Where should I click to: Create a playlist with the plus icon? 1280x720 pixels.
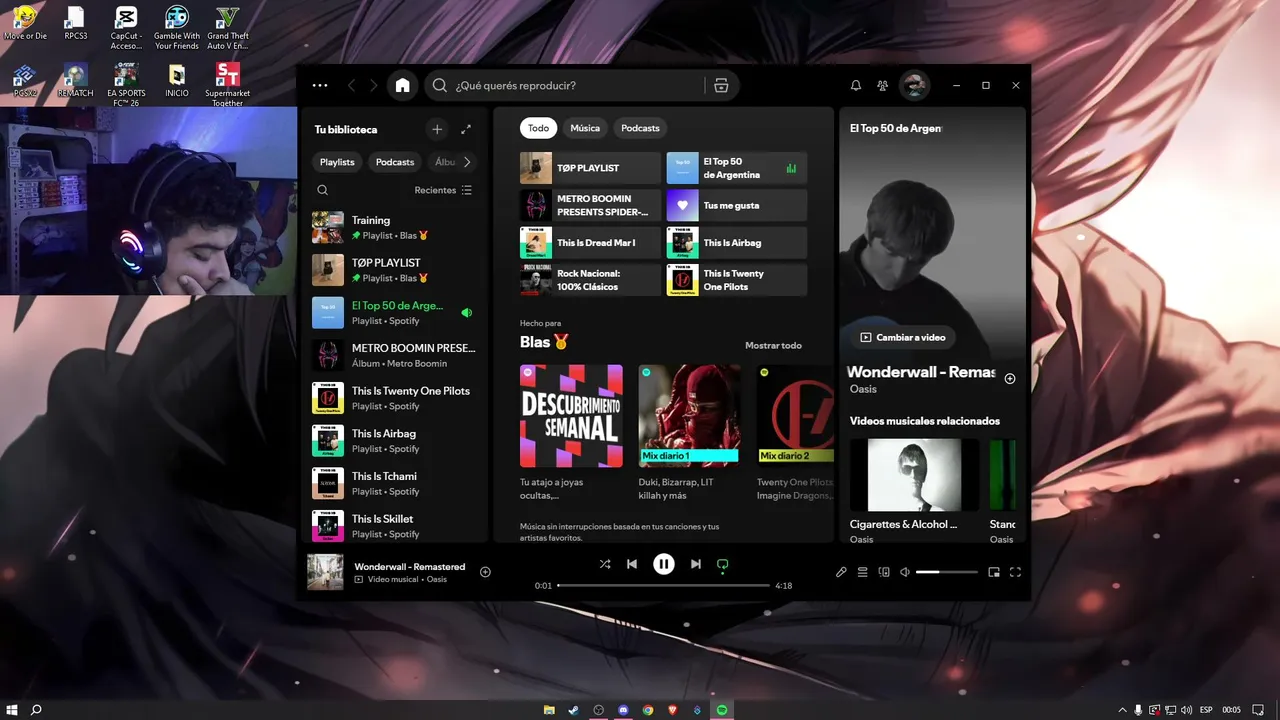tap(437, 129)
